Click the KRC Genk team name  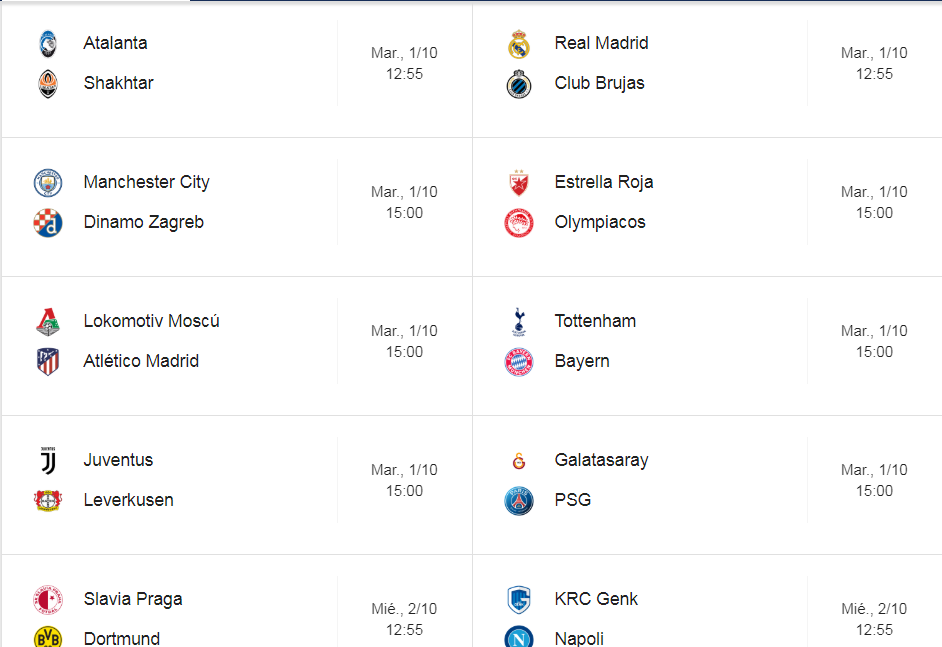click(x=596, y=599)
